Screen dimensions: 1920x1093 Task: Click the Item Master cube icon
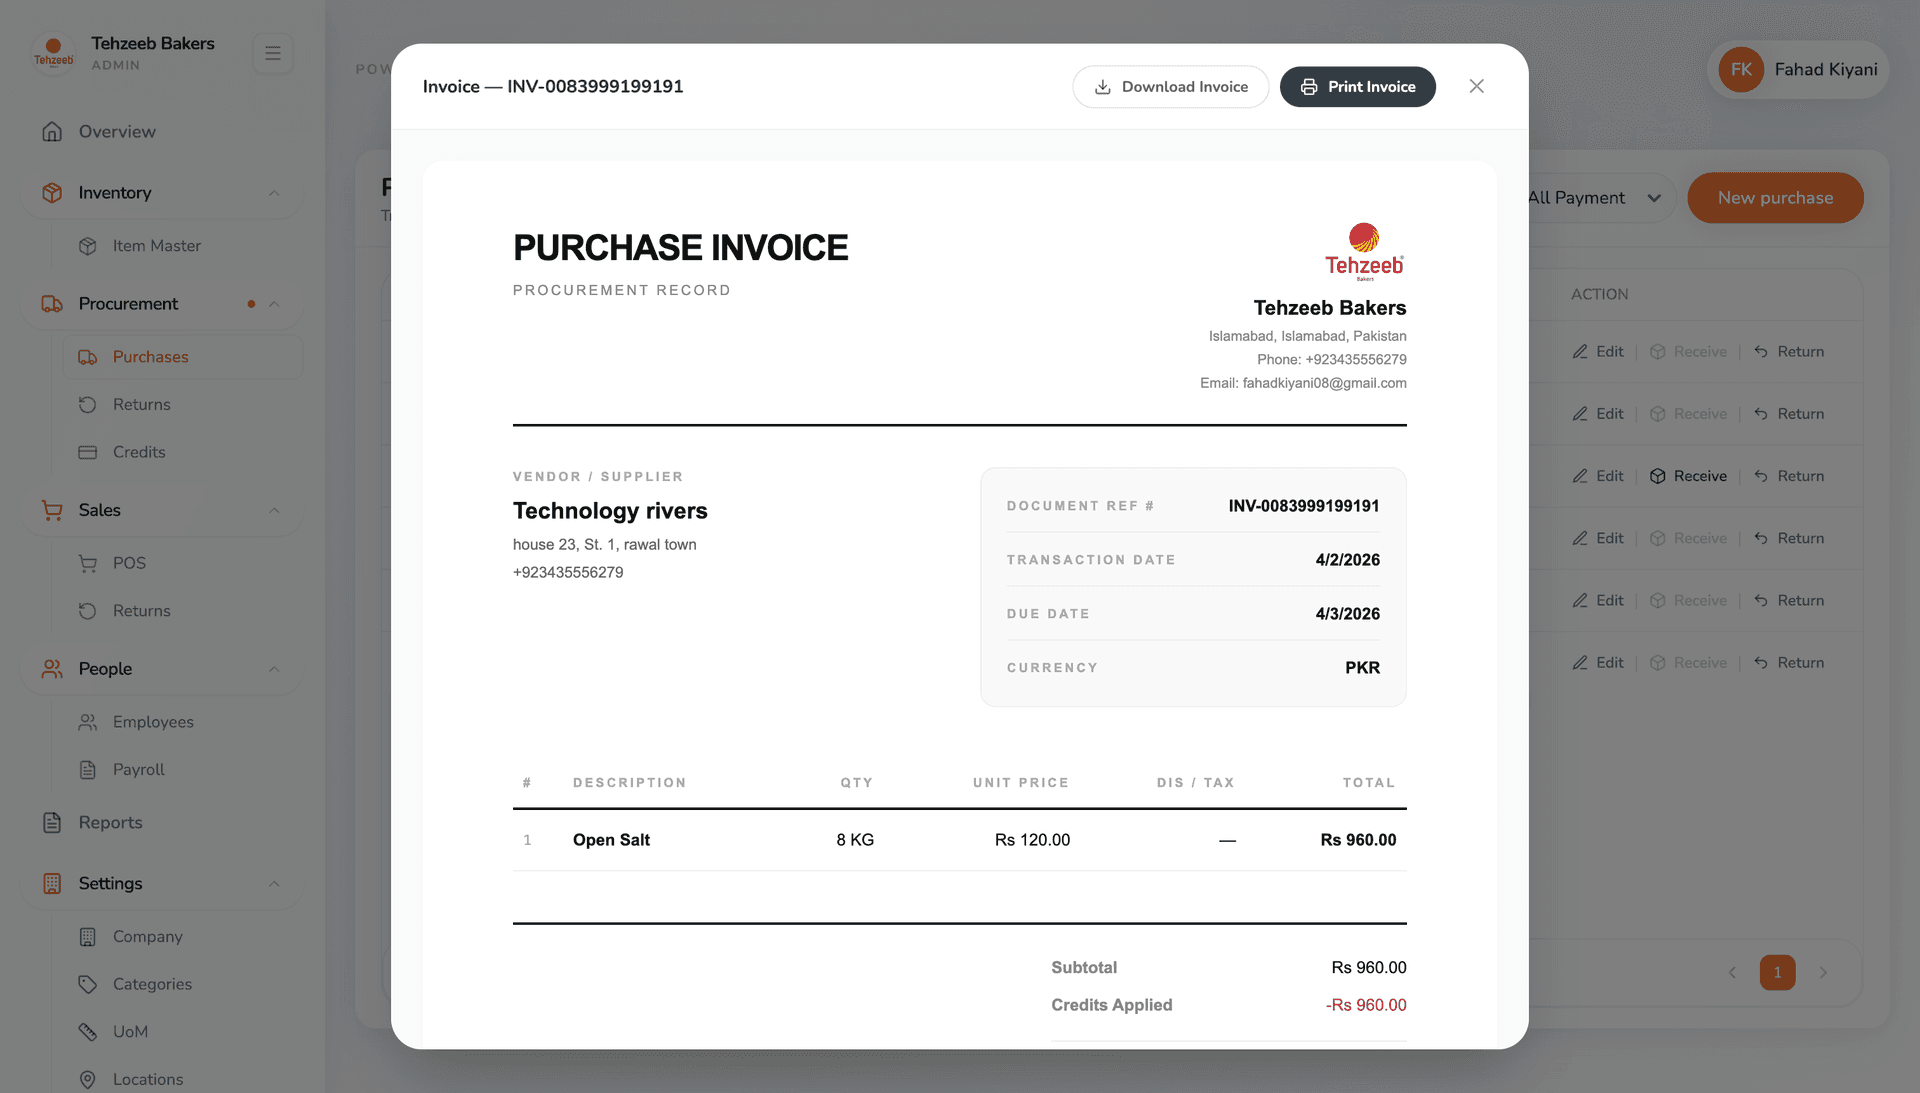click(88, 246)
